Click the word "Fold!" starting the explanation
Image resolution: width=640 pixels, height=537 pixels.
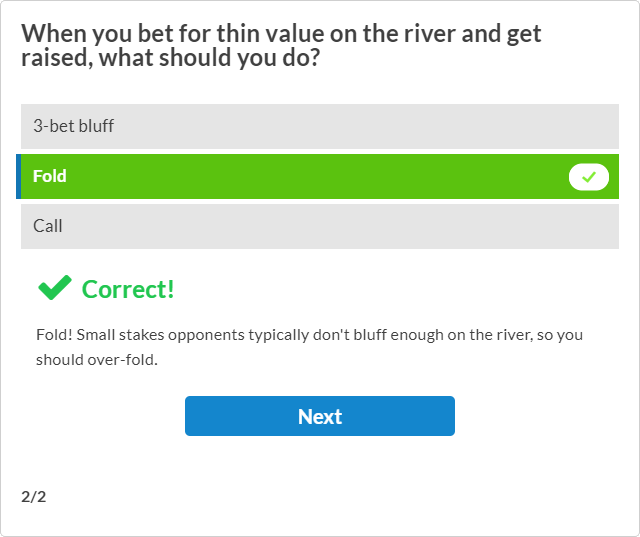point(54,335)
